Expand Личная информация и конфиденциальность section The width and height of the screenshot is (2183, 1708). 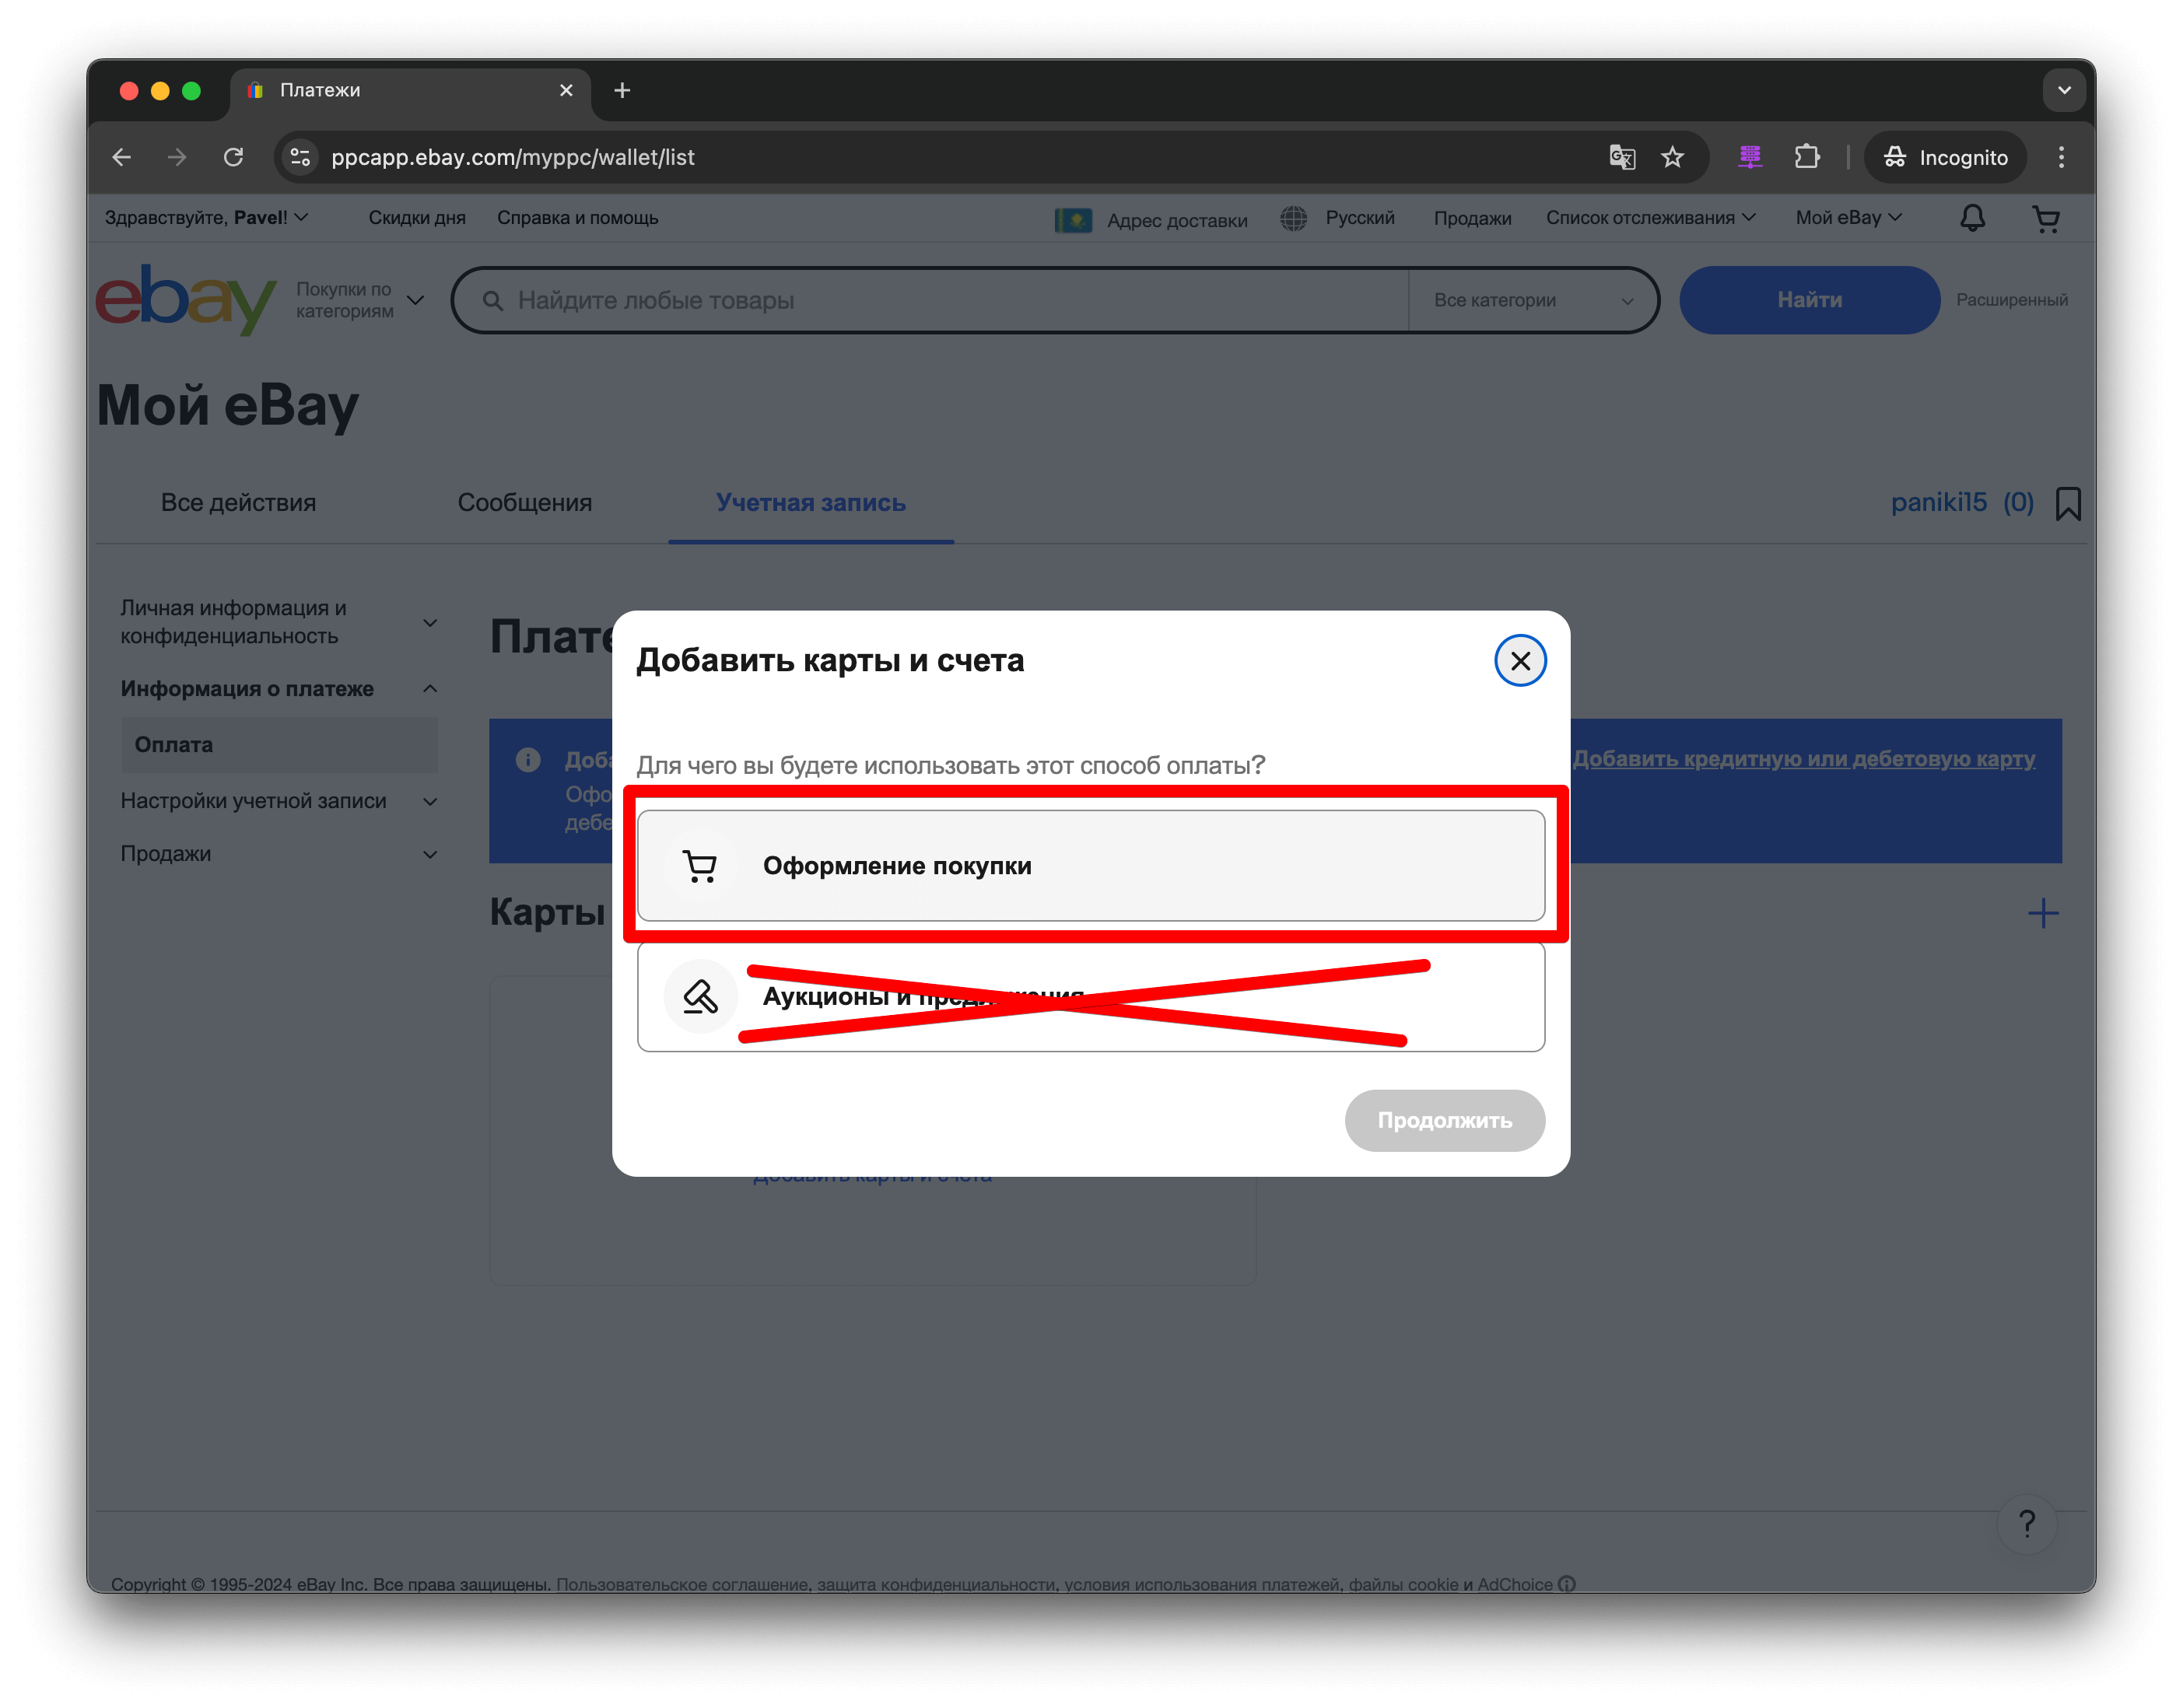(x=279, y=622)
